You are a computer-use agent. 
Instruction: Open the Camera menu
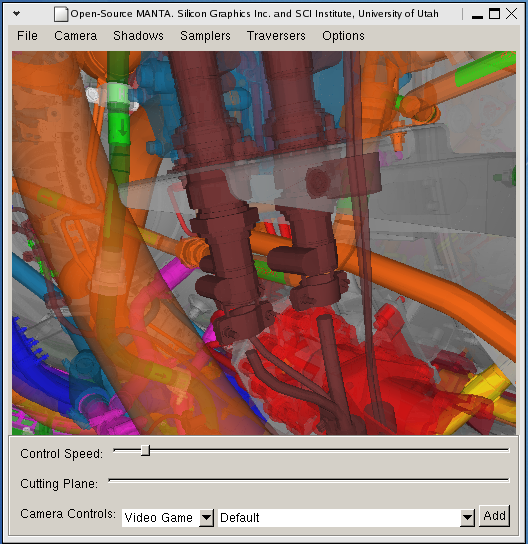[x=75, y=36]
